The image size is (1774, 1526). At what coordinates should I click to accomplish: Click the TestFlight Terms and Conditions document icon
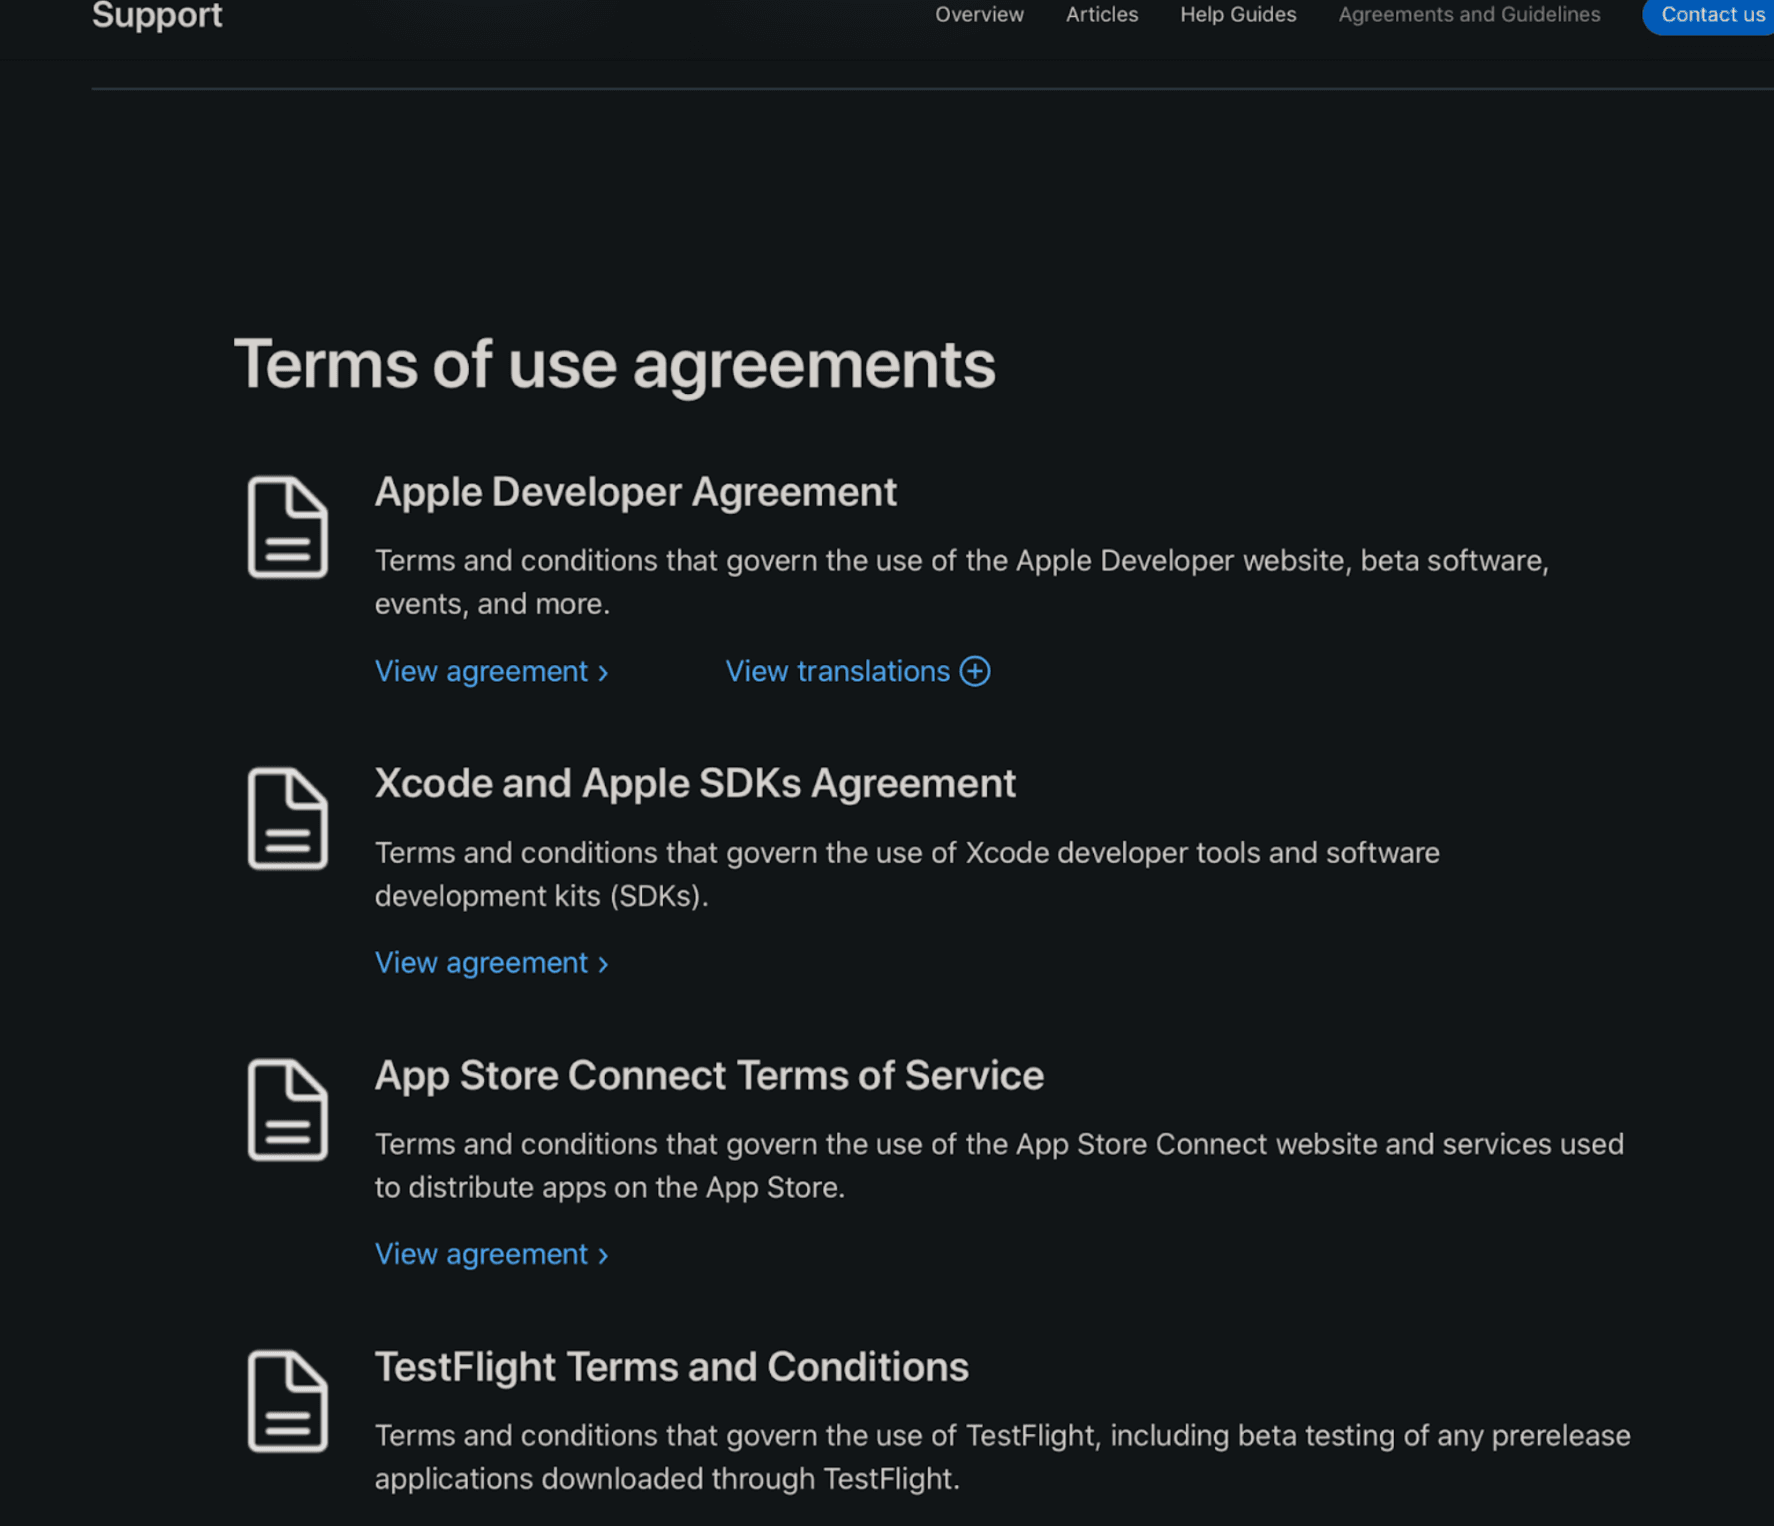(288, 1401)
